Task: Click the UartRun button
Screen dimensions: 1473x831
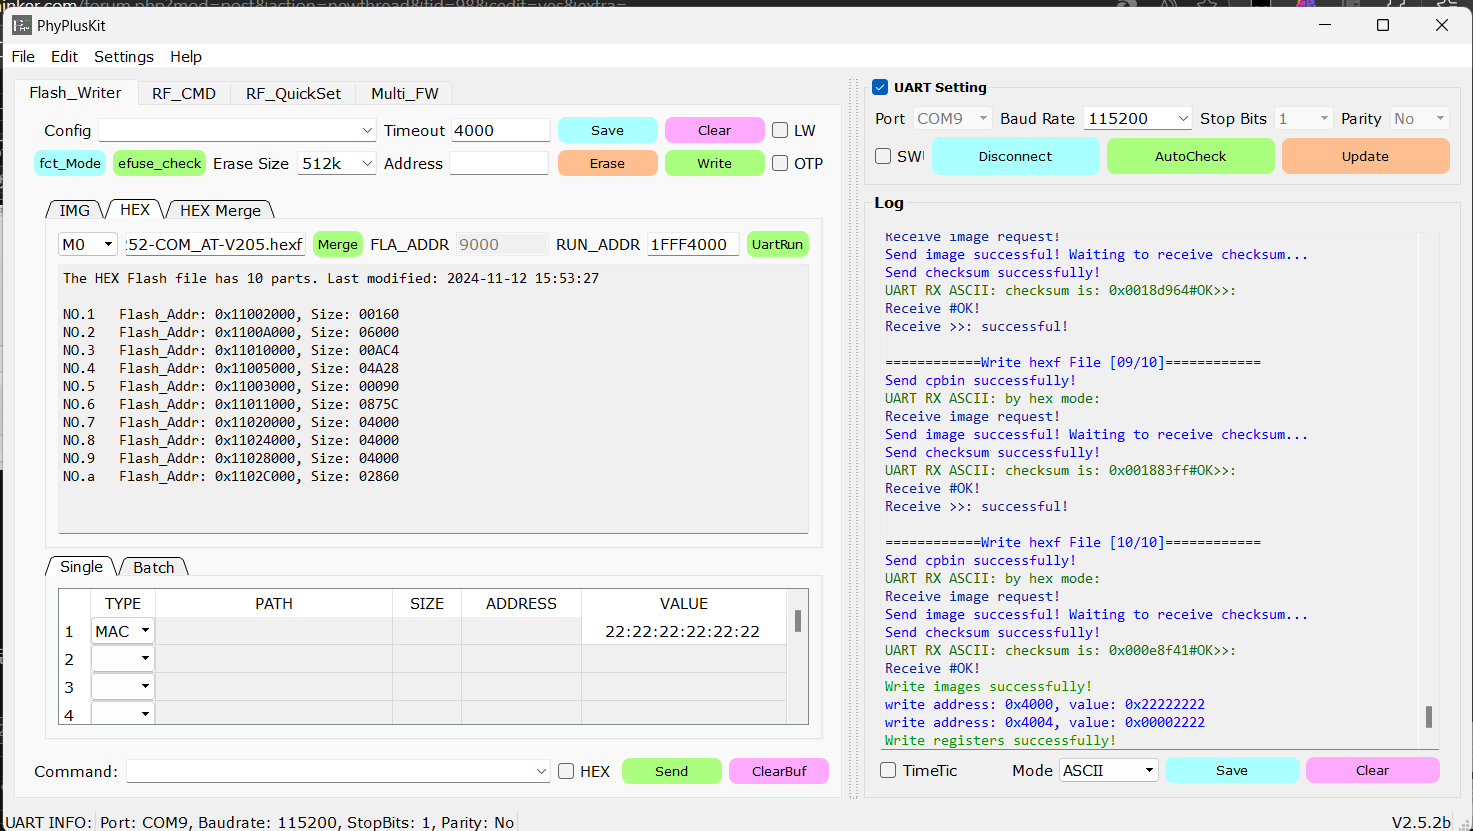Action: [777, 244]
